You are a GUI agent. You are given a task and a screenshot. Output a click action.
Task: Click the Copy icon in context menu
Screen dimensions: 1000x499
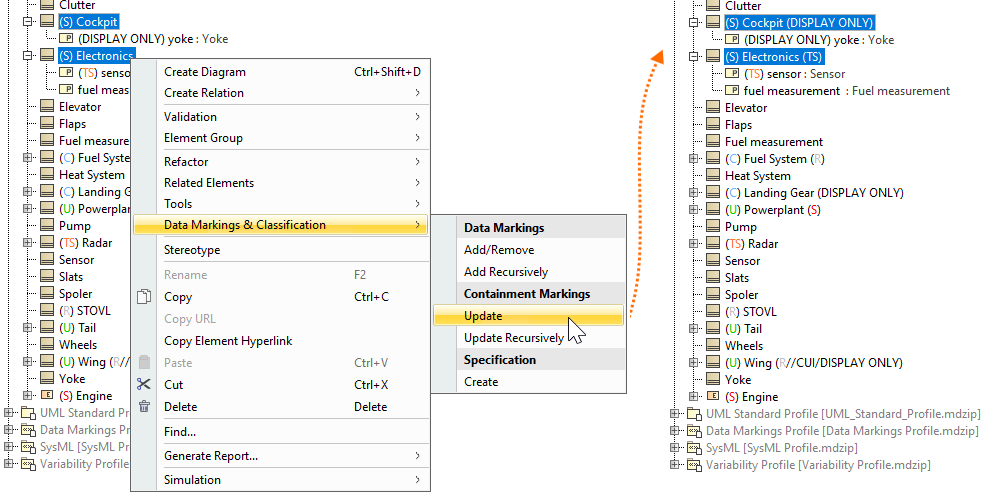144,297
